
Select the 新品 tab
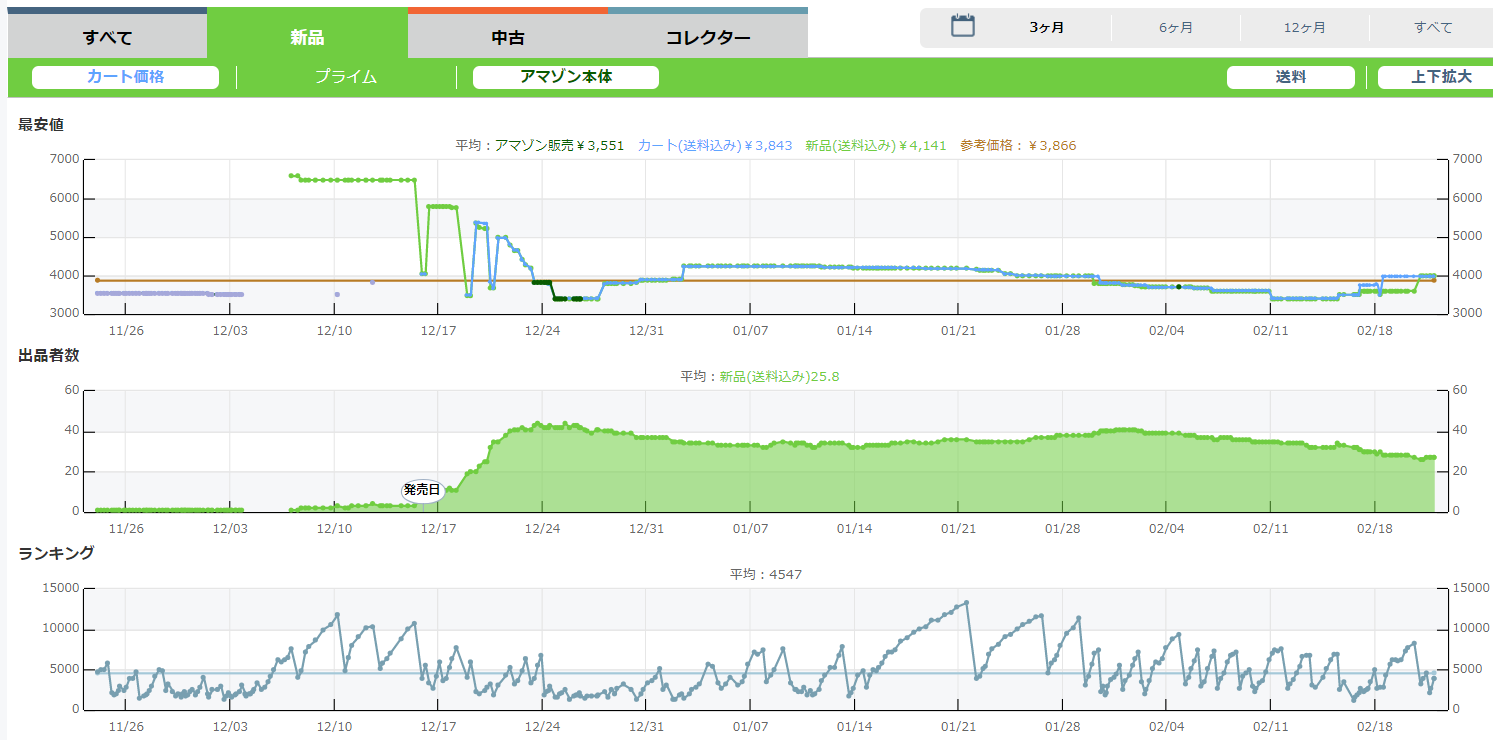[307, 38]
